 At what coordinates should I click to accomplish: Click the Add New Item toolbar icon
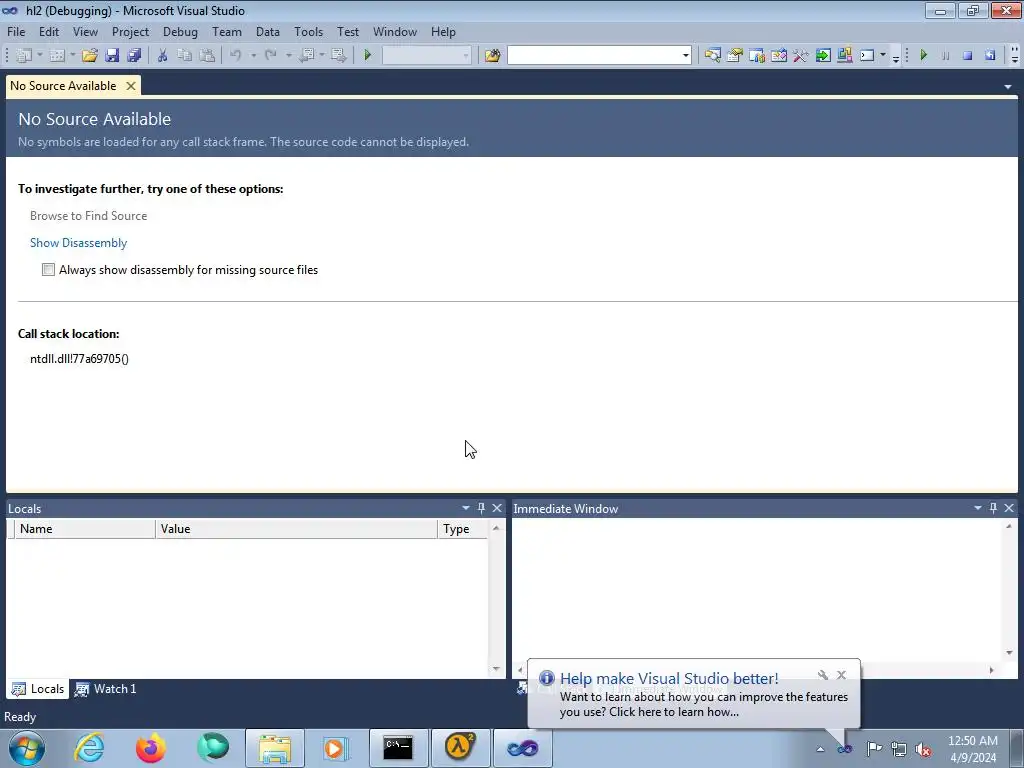point(57,56)
